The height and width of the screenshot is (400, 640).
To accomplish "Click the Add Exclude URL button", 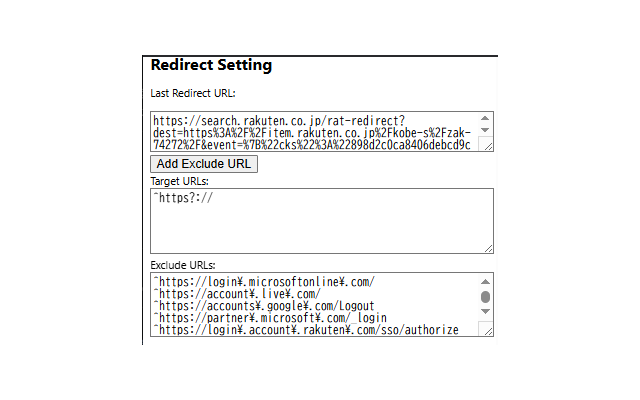I will (204, 163).
